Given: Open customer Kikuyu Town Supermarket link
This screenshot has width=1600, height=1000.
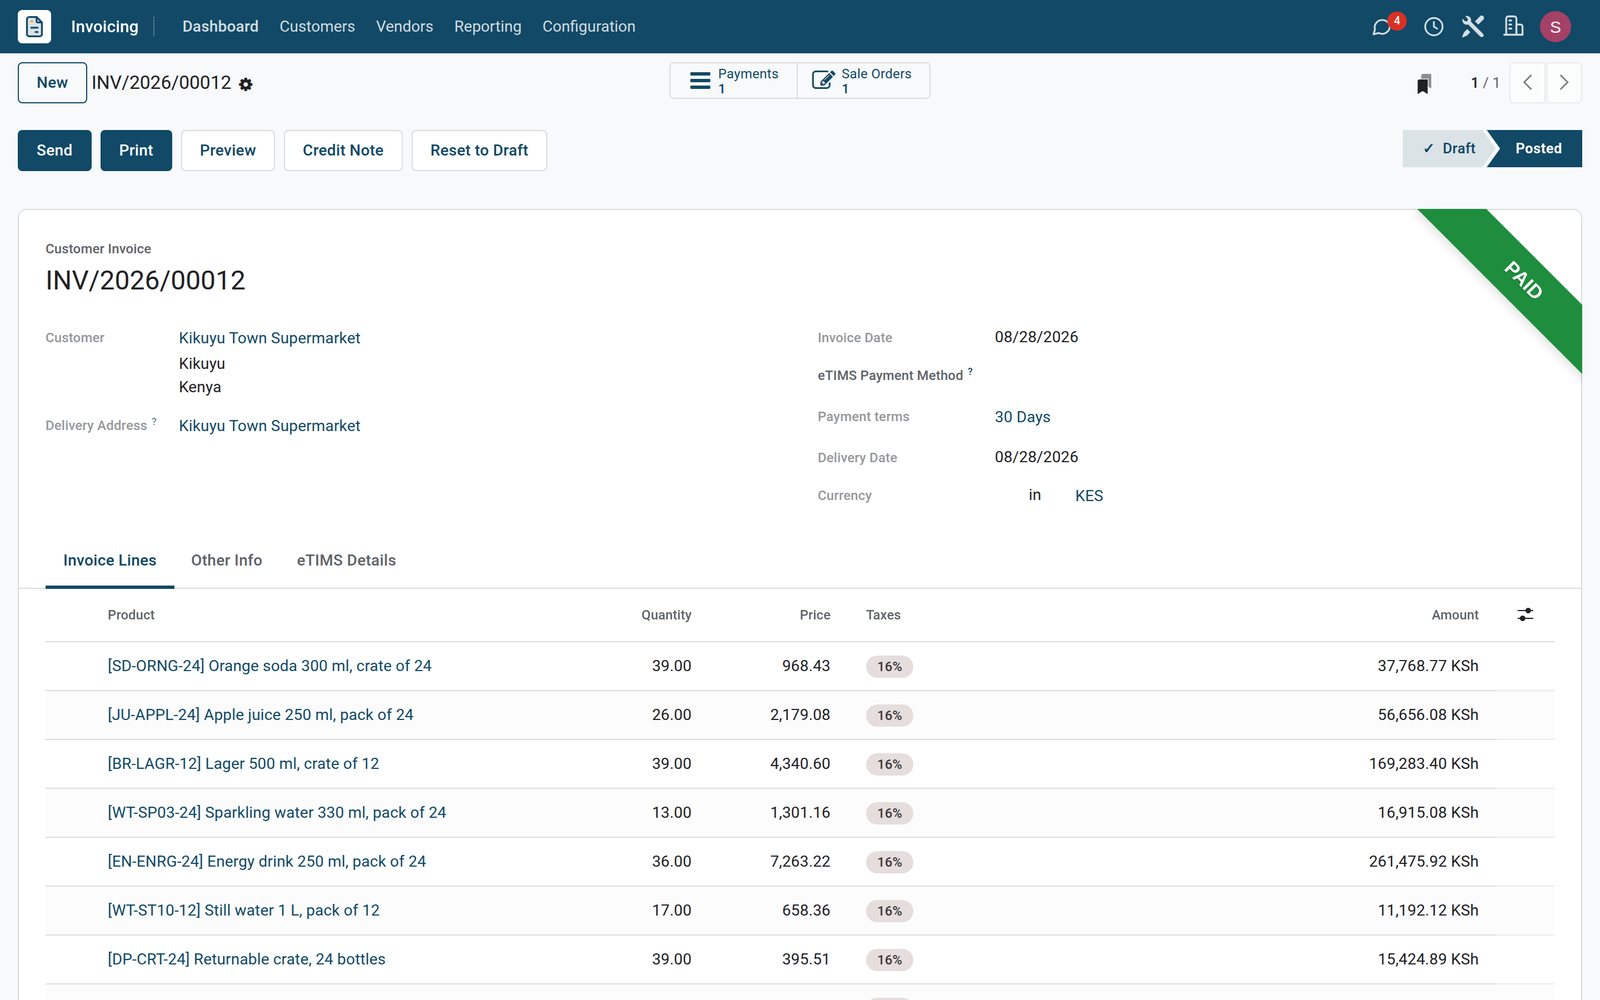Looking at the screenshot, I should click(x=270, y=338).
